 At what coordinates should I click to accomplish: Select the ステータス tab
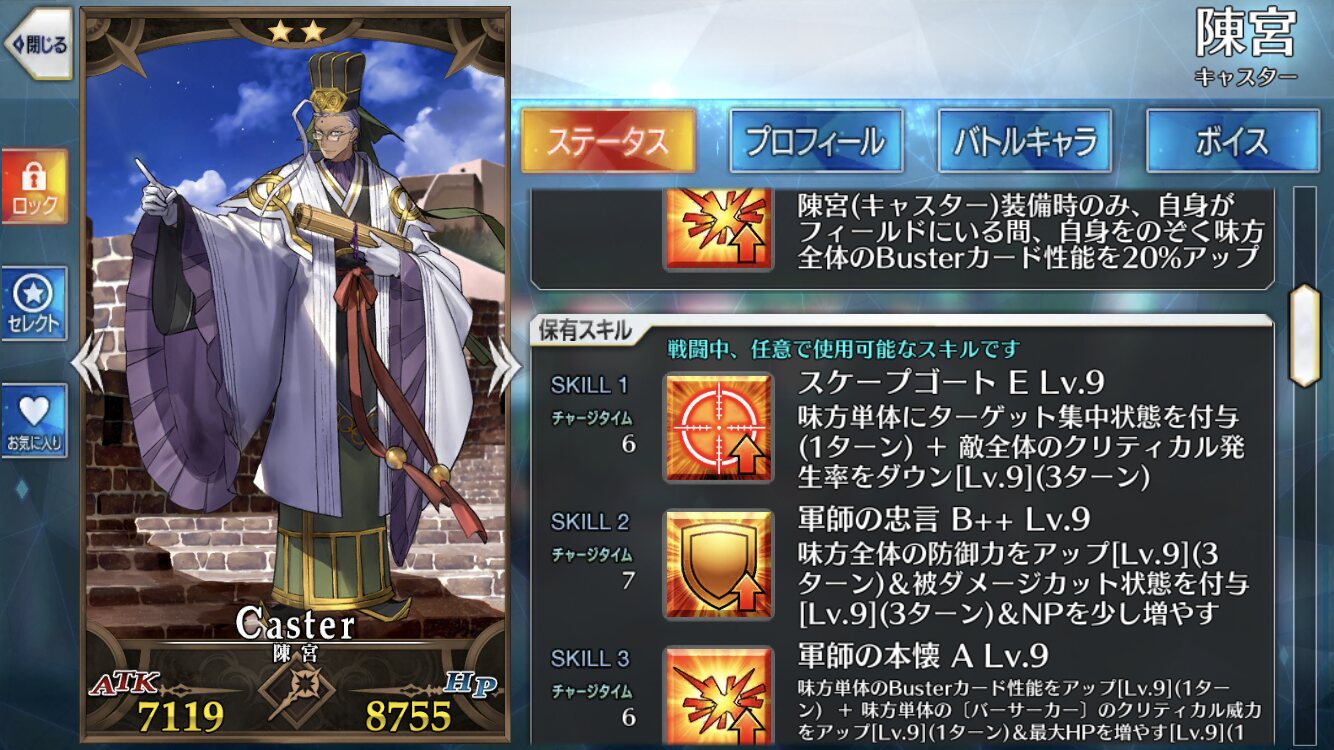[608, 141]
